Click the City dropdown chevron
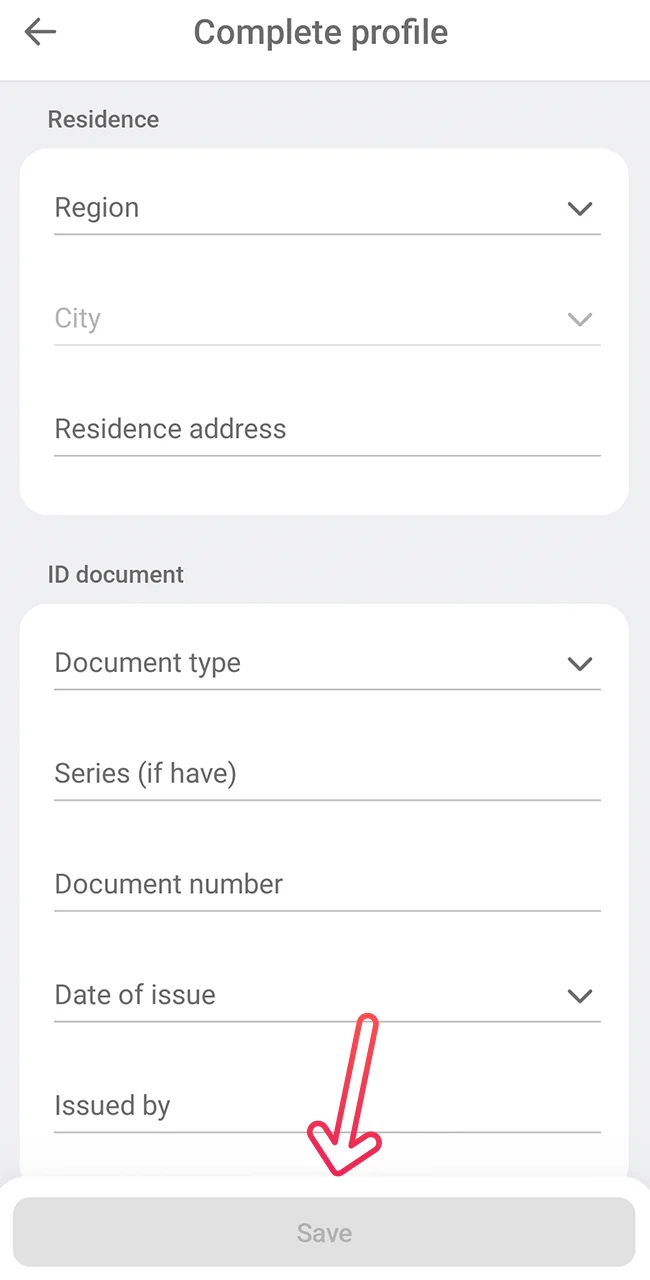Screen dimensions: 650x1280 (x=580, y=319)
